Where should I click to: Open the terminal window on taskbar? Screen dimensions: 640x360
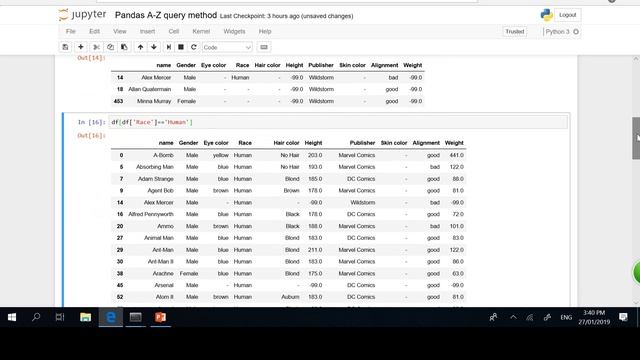tap(136, 317)
